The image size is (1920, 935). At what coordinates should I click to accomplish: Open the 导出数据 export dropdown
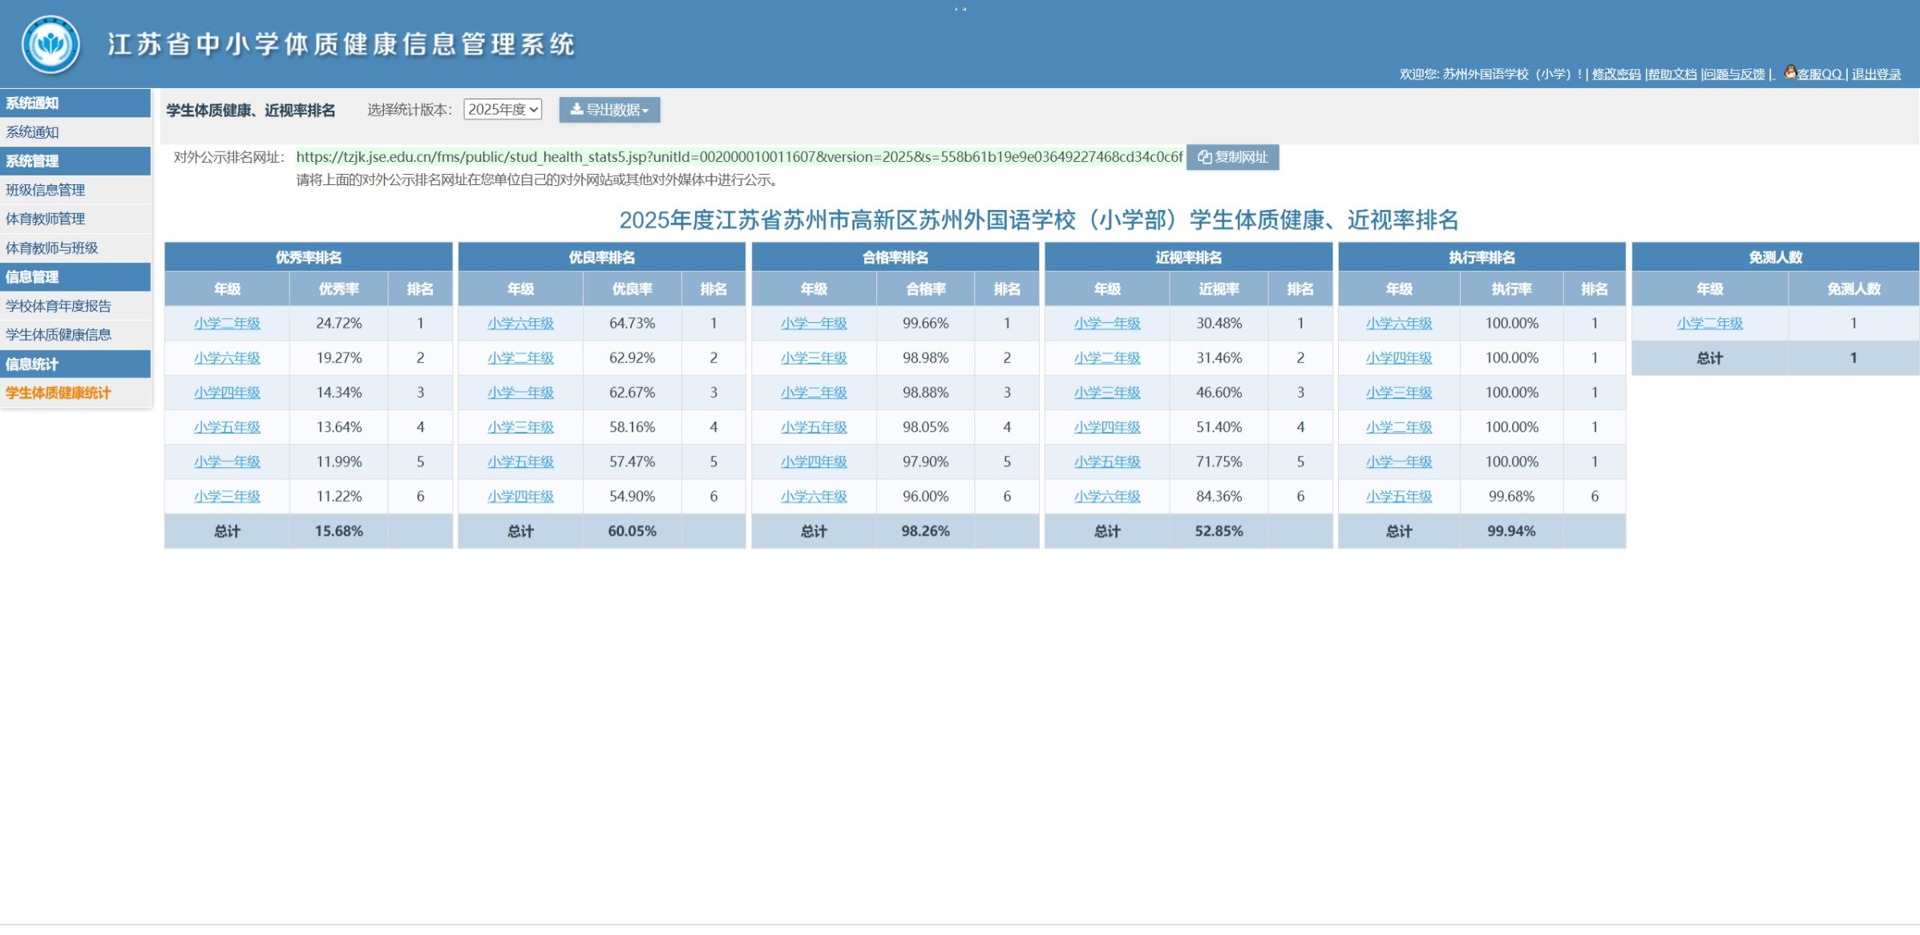609,110
